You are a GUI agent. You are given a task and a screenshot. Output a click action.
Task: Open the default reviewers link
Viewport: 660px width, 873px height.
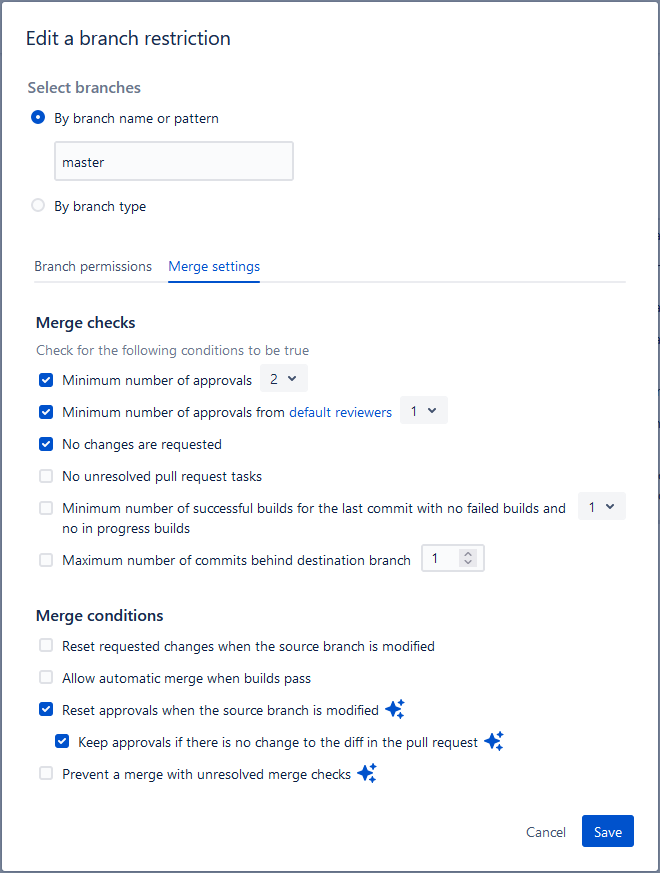pos(340,412)
